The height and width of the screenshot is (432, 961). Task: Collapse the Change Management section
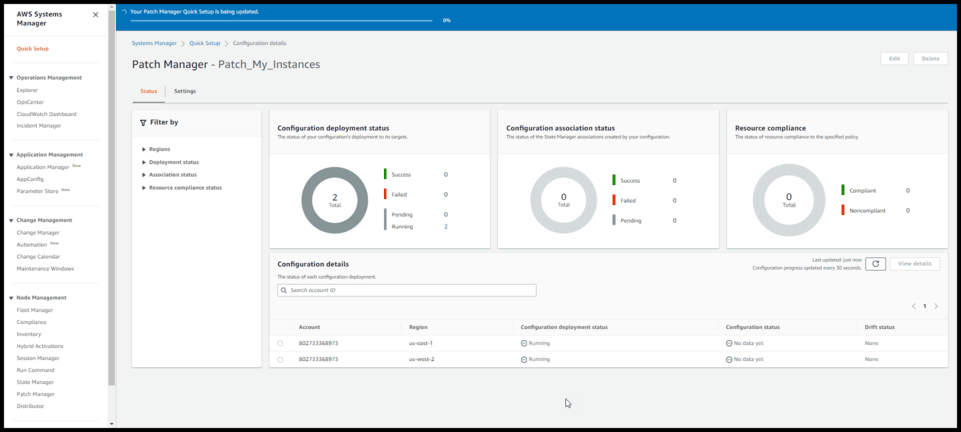pyautogui.click(x=12, y=220)
